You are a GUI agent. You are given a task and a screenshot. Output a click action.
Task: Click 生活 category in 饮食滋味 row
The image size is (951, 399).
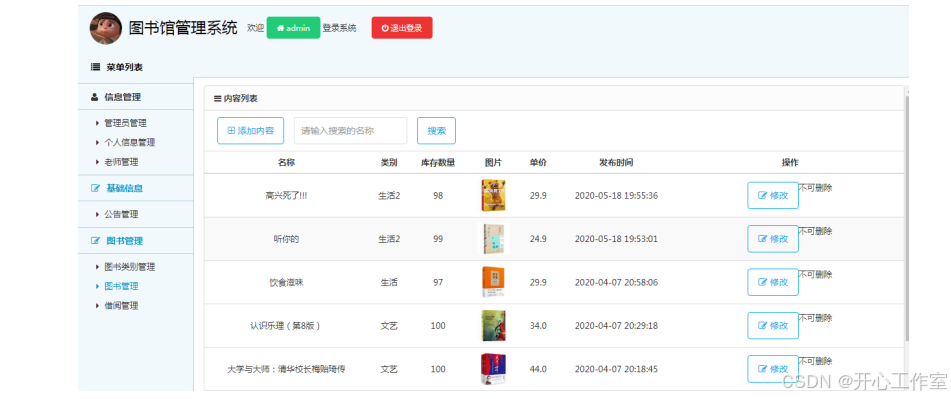click(389, 283)
